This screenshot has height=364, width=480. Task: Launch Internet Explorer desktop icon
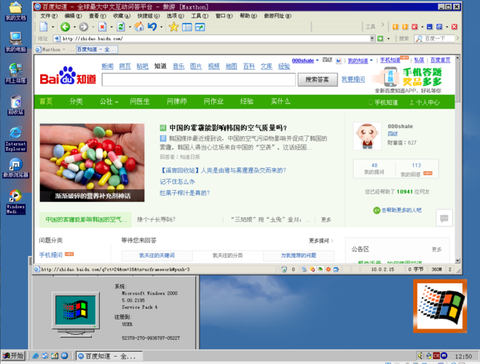point(16,139)
